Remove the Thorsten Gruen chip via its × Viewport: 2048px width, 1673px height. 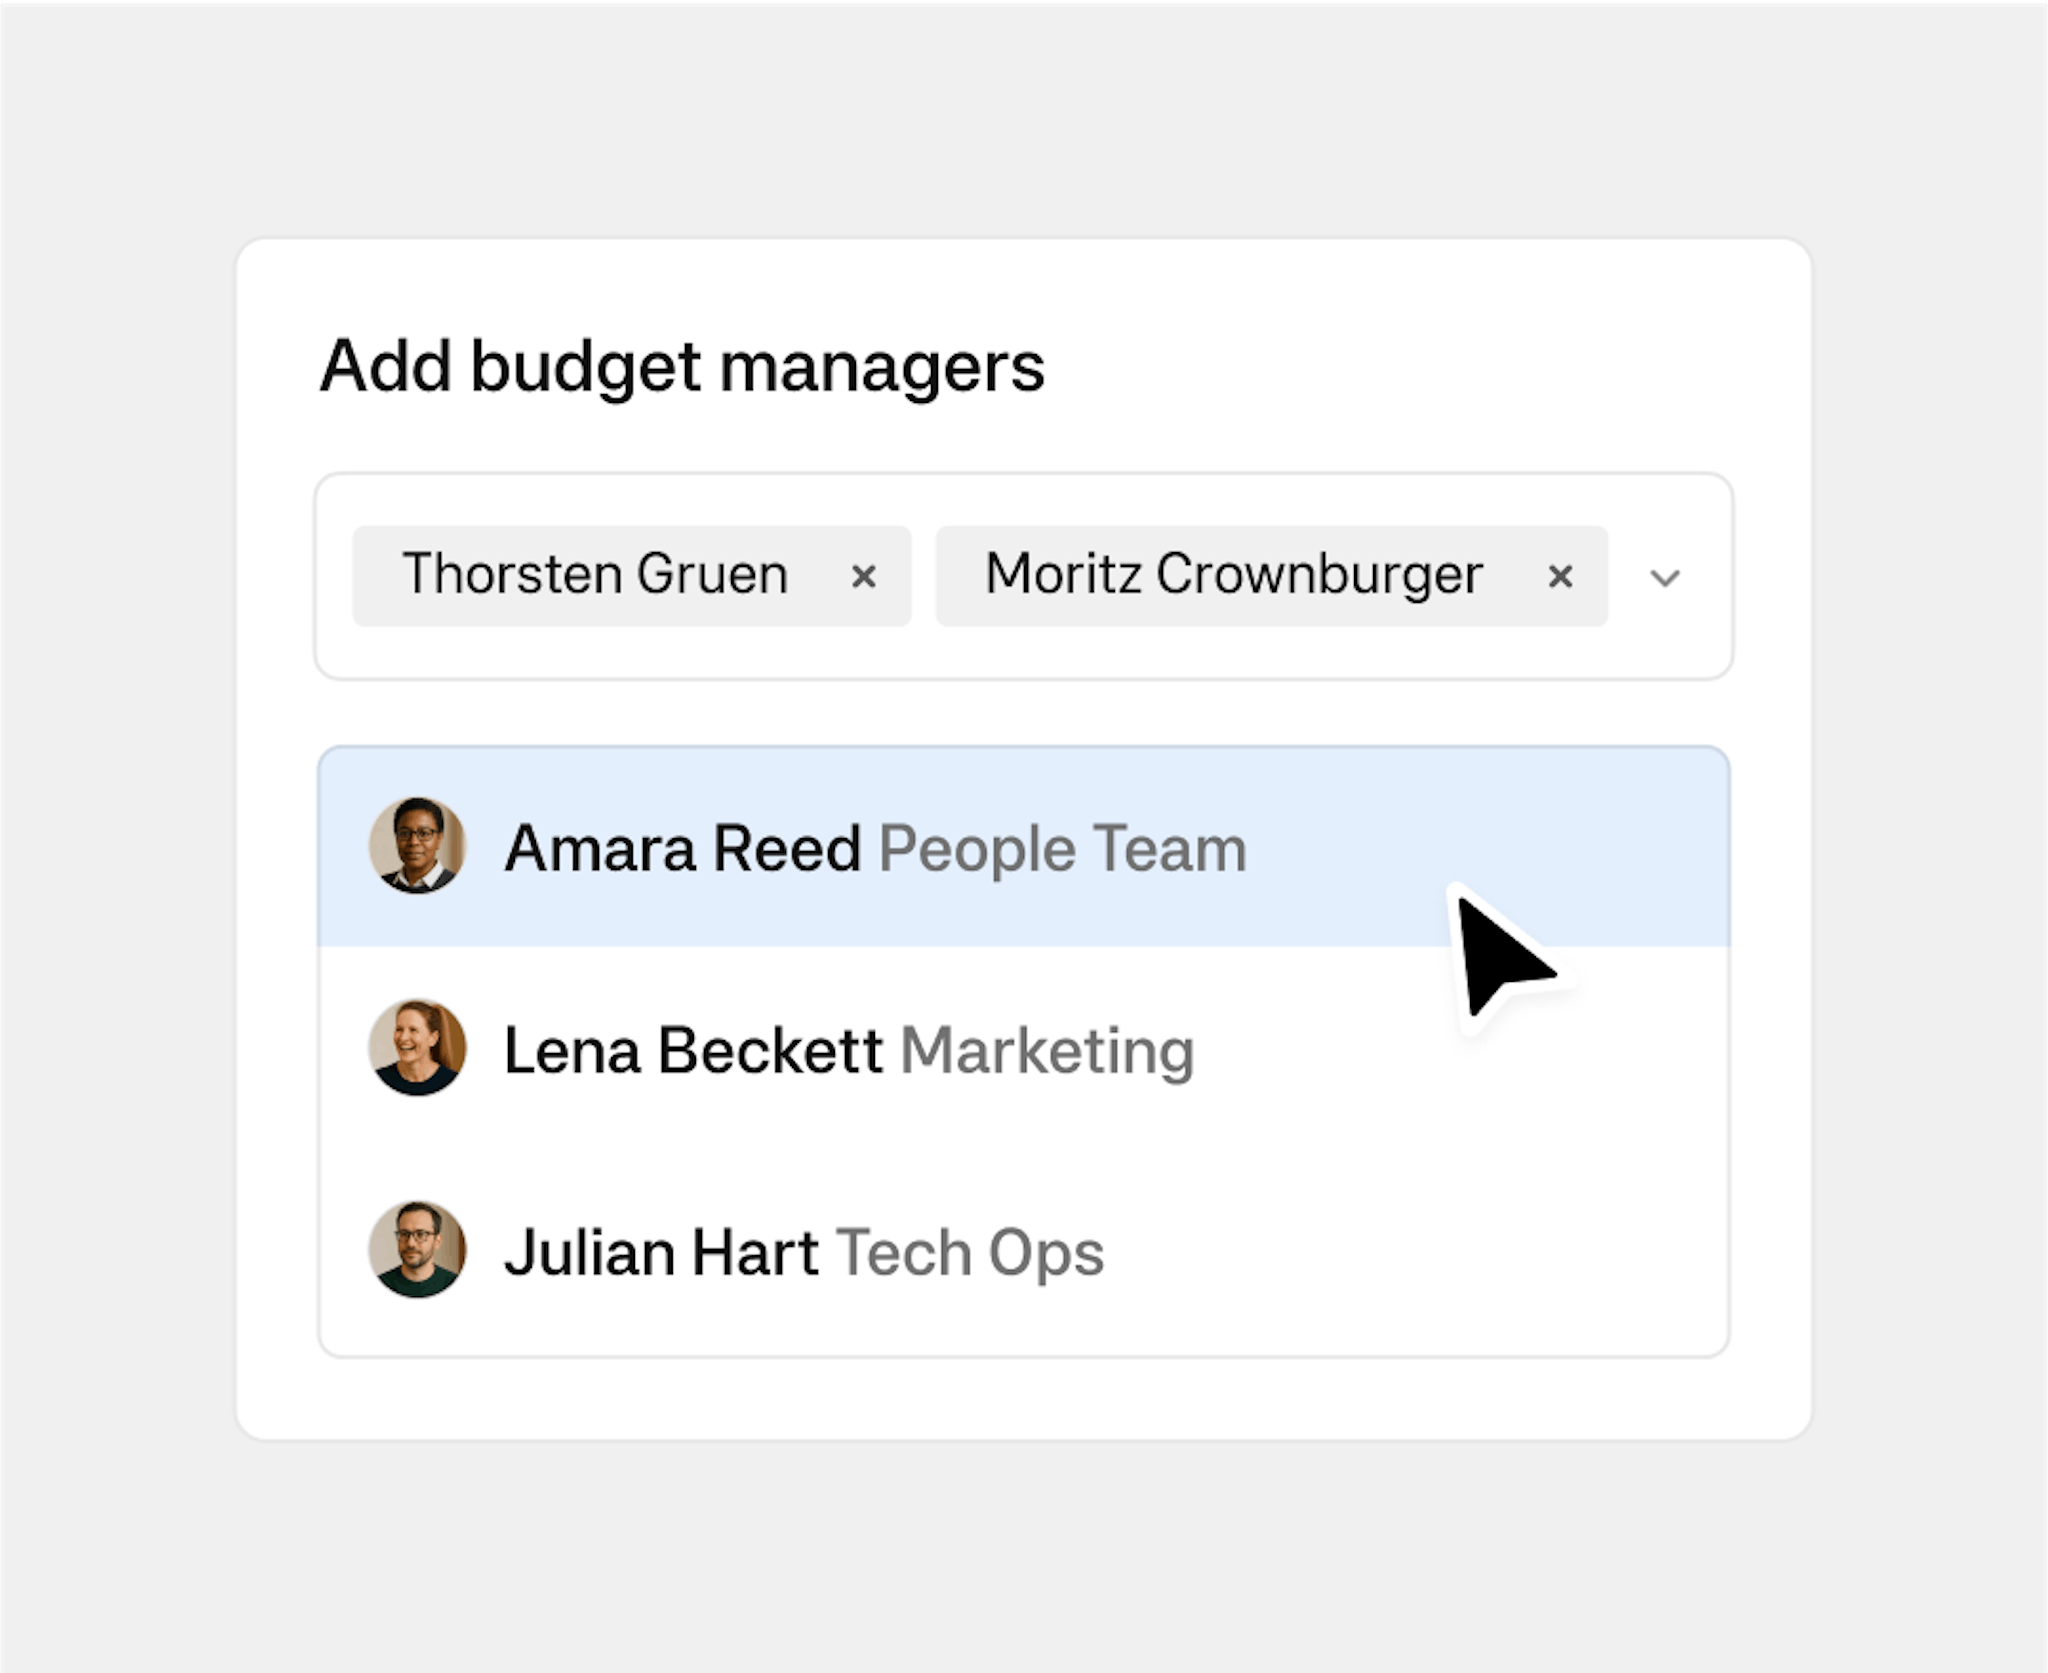tap(863, 577)
